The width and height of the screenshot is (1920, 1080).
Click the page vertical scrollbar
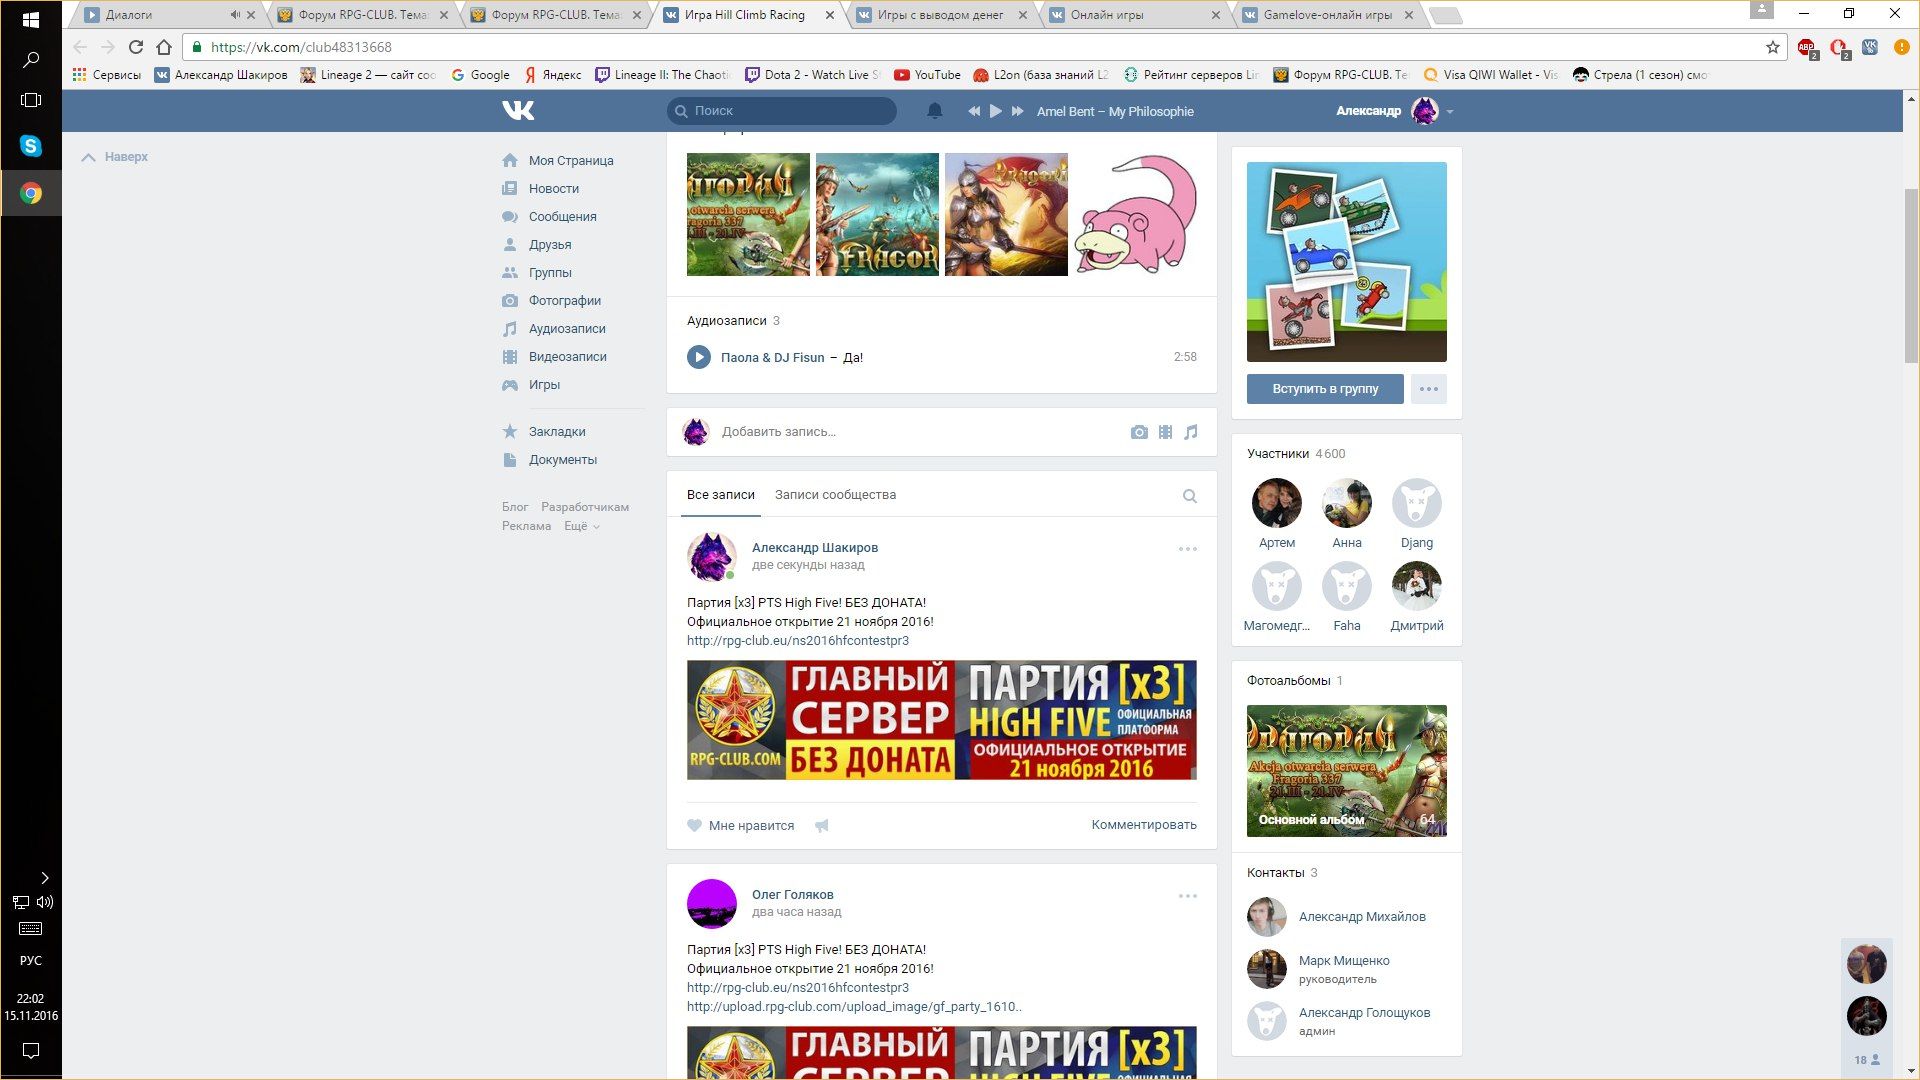pyautogui.click(x=1911, y=275)
